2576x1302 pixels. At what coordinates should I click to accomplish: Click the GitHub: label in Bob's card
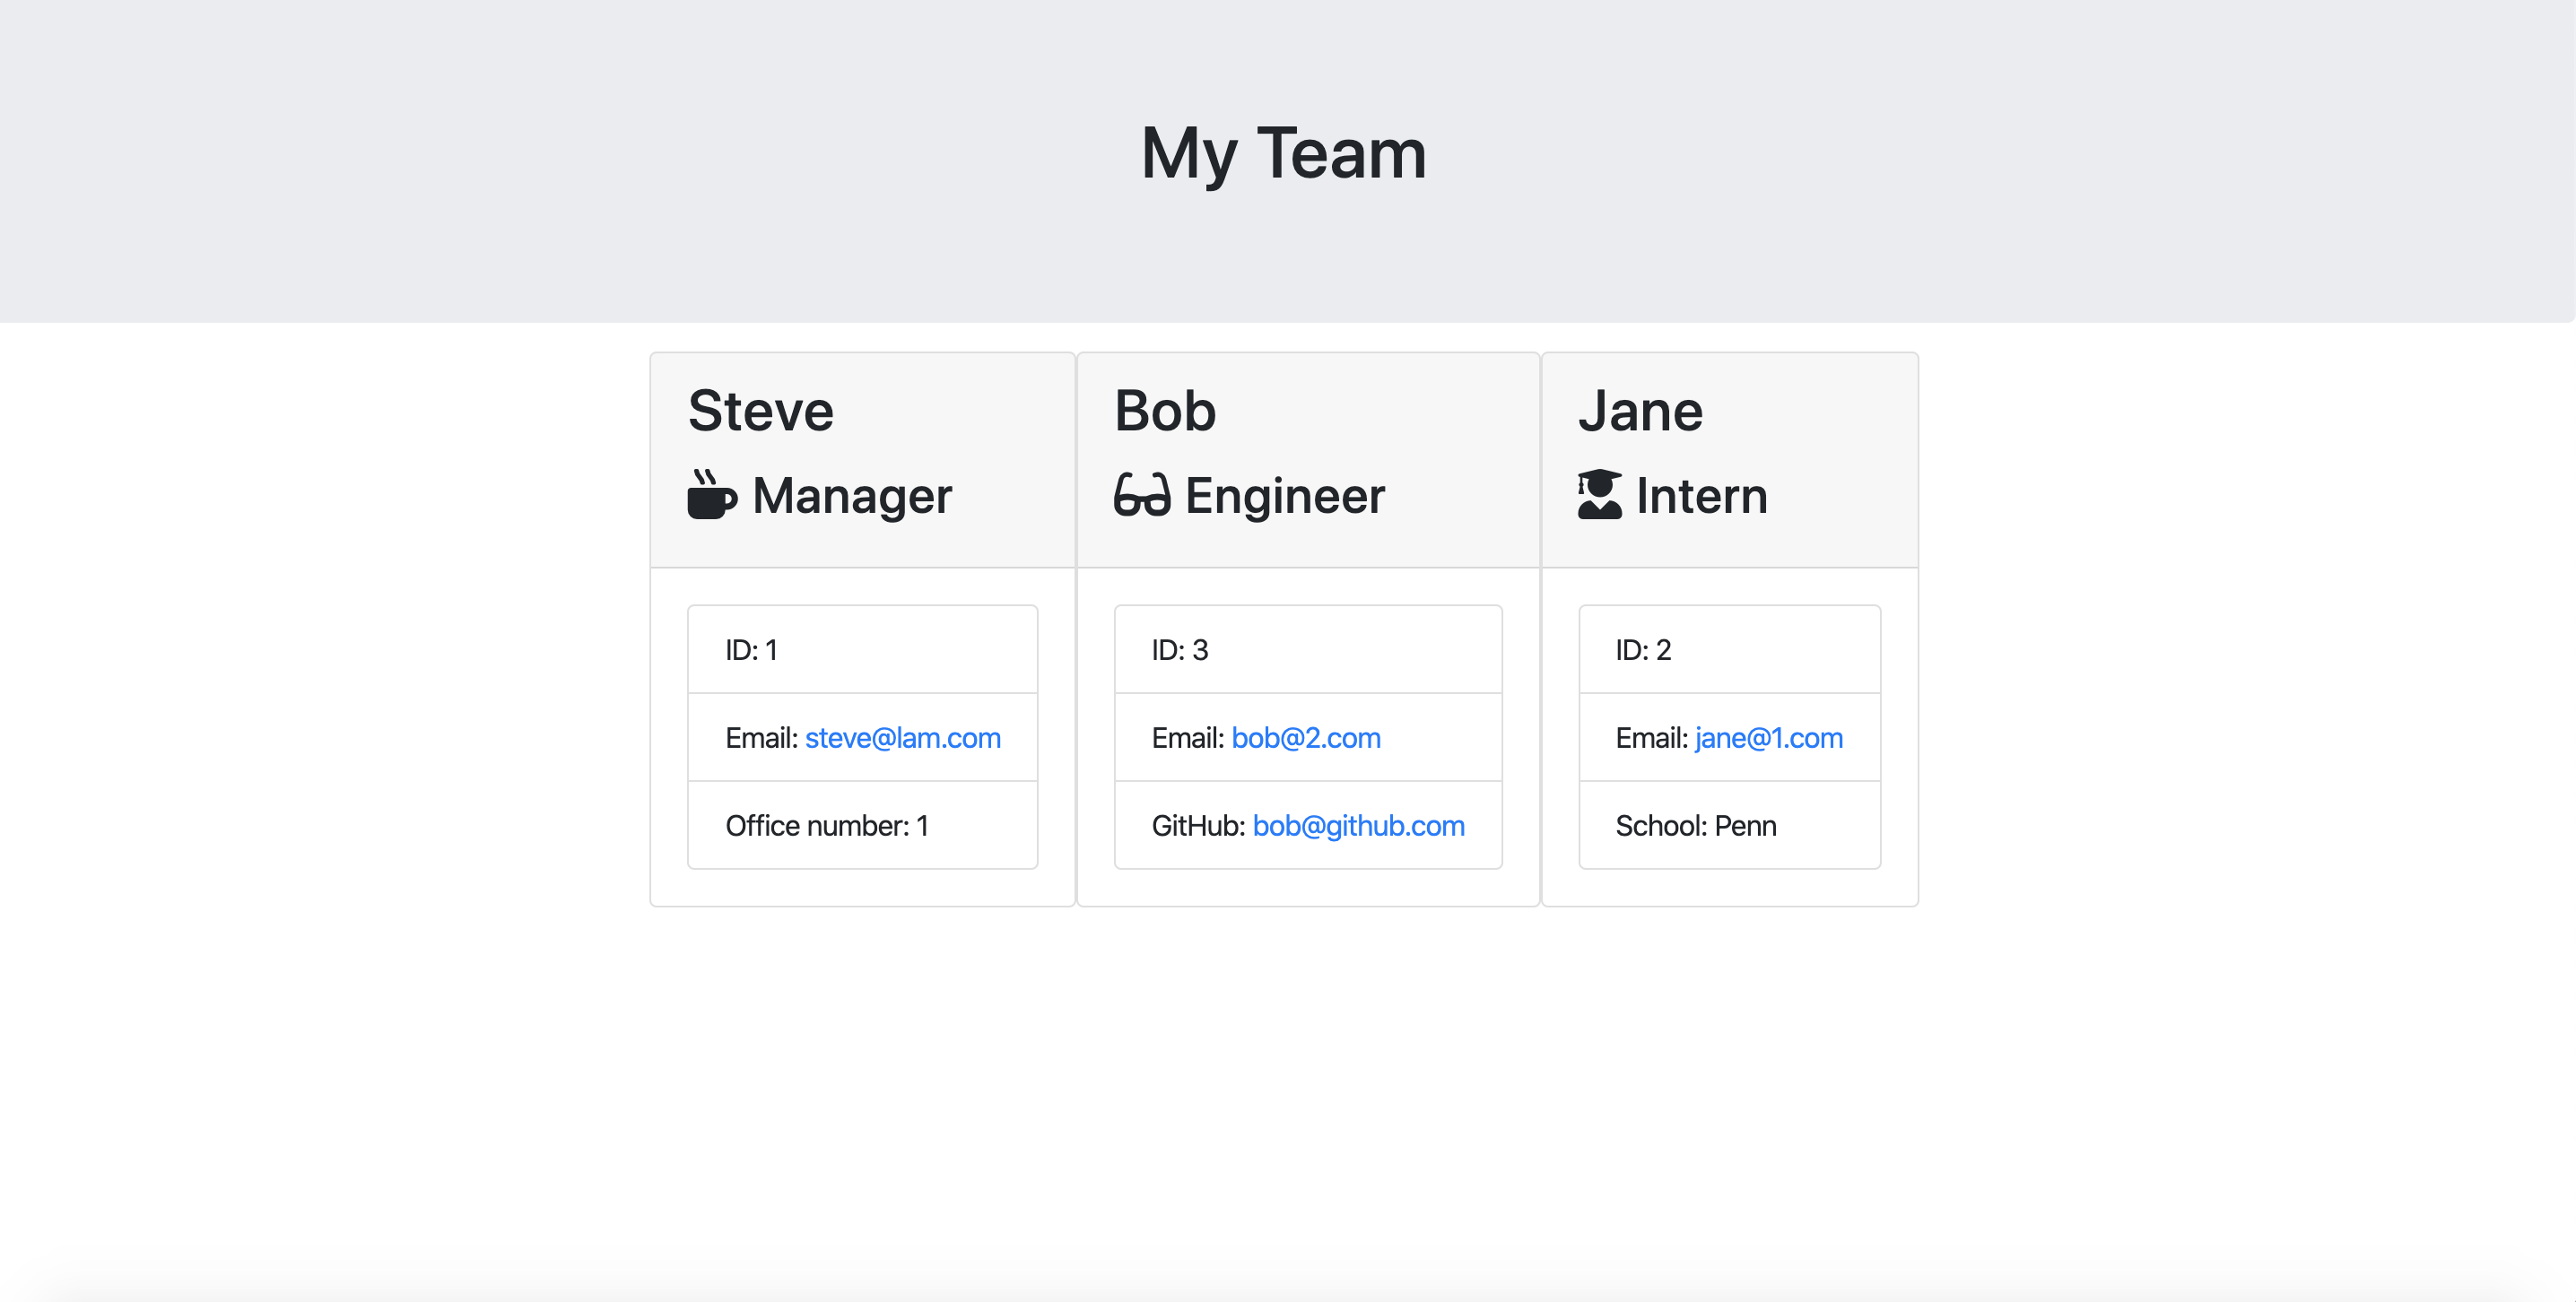[1198, 826]
